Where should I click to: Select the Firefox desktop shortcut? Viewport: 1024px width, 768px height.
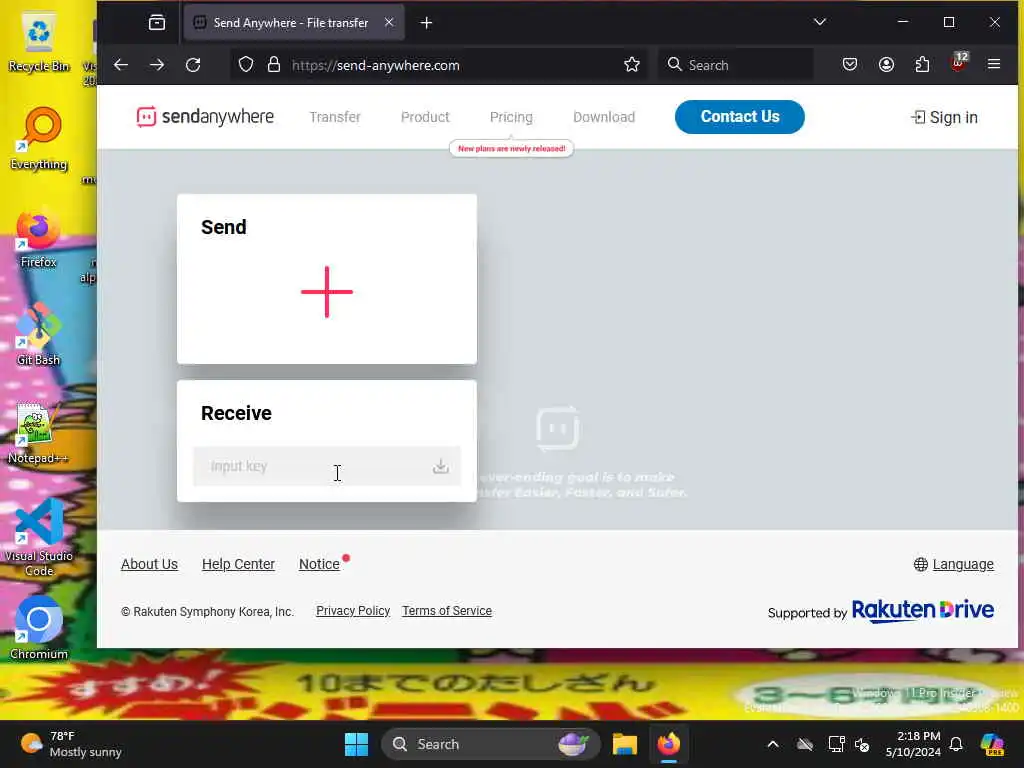coord(39,239)
